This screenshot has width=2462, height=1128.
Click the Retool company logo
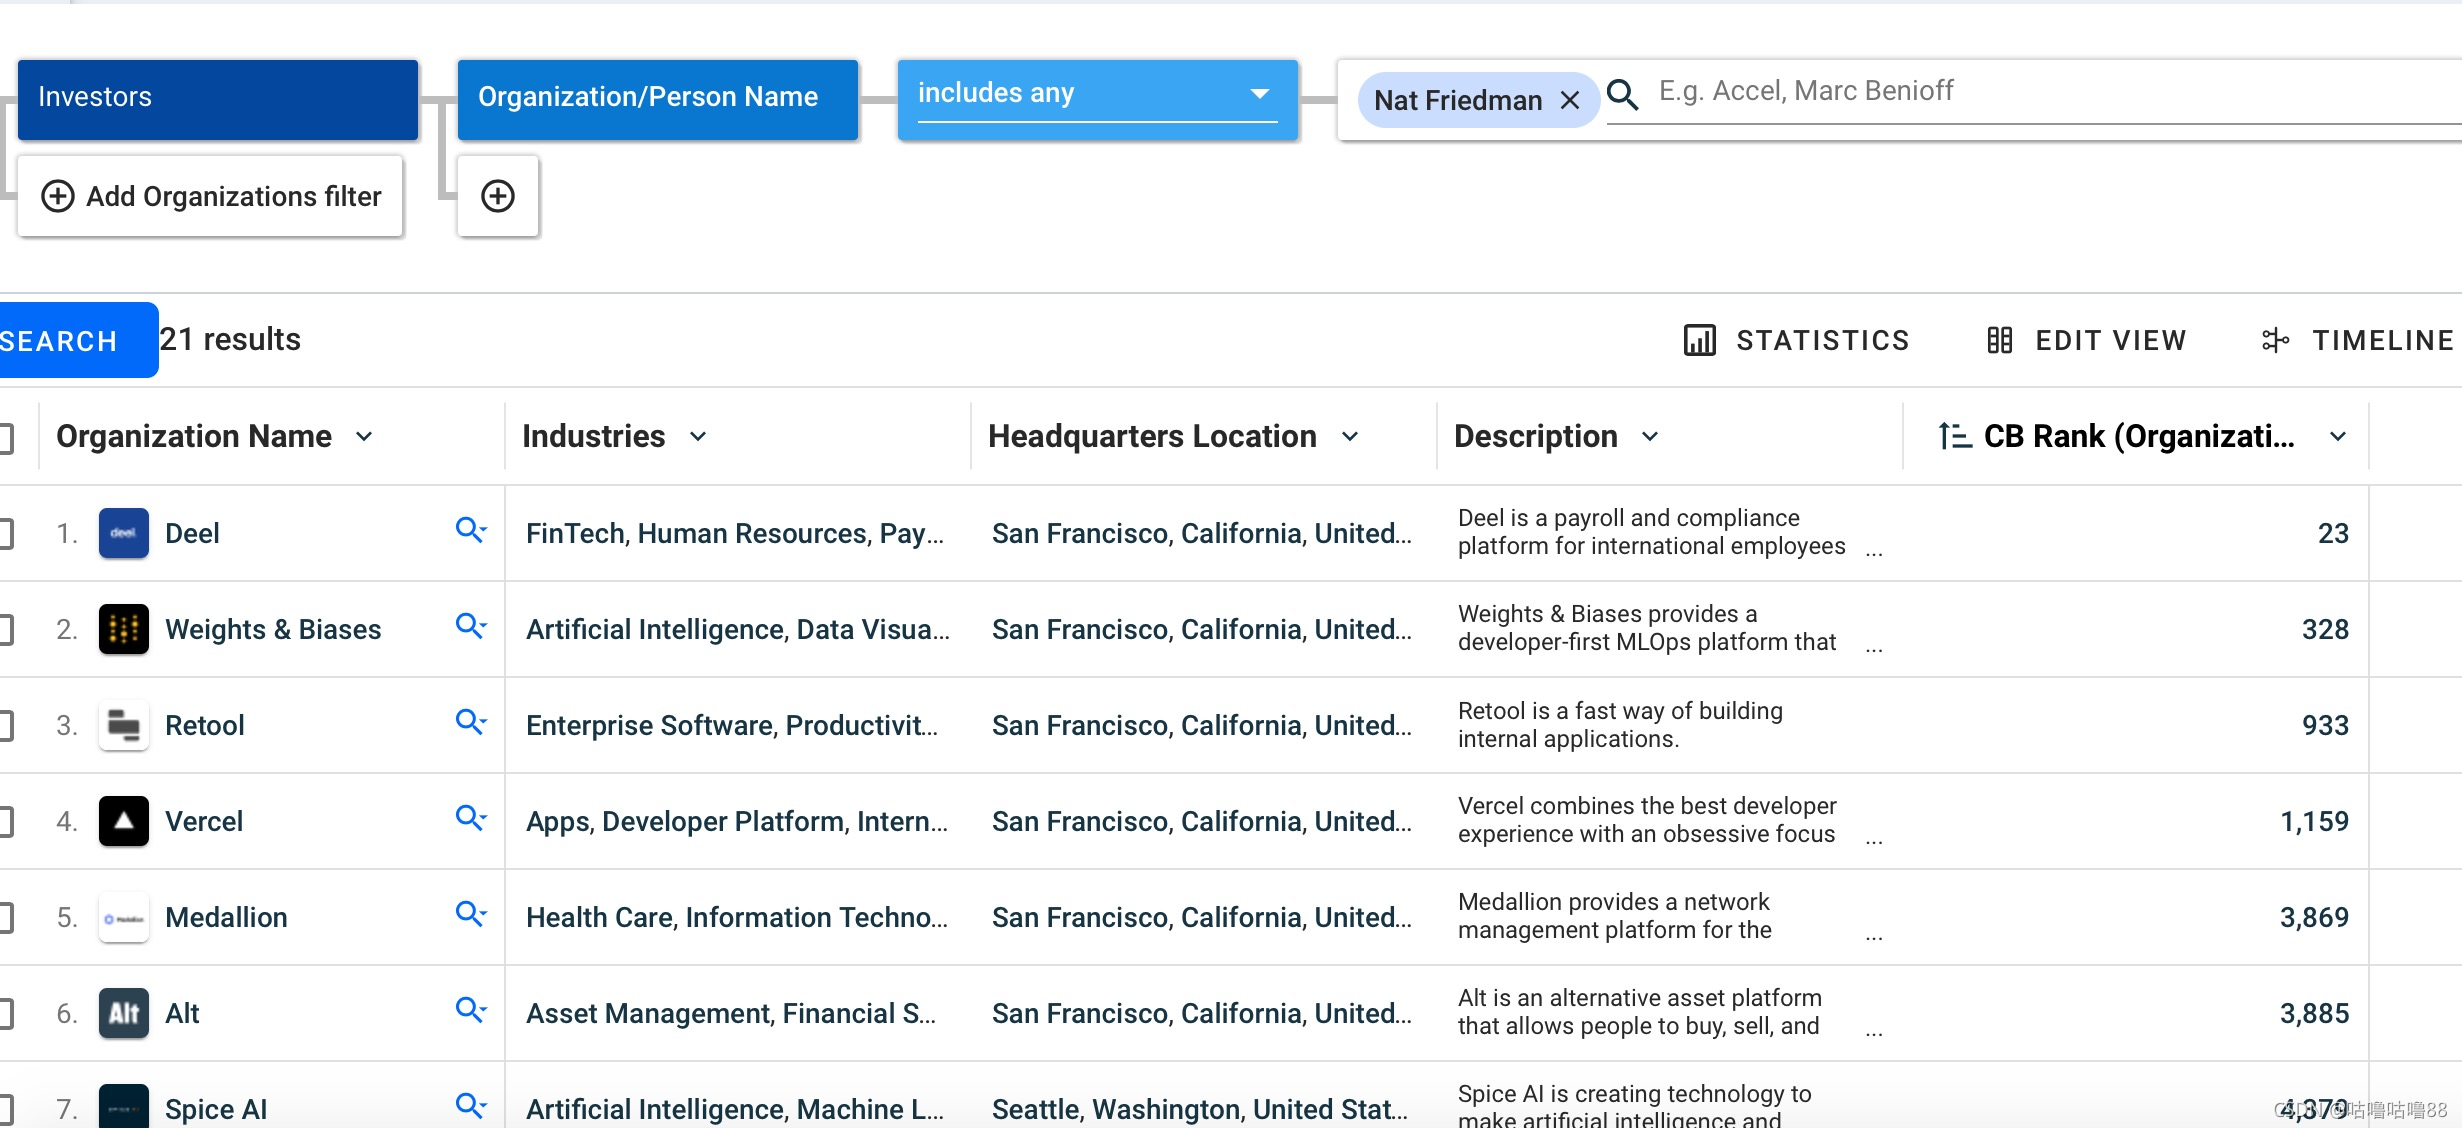[x=124, y=725]
